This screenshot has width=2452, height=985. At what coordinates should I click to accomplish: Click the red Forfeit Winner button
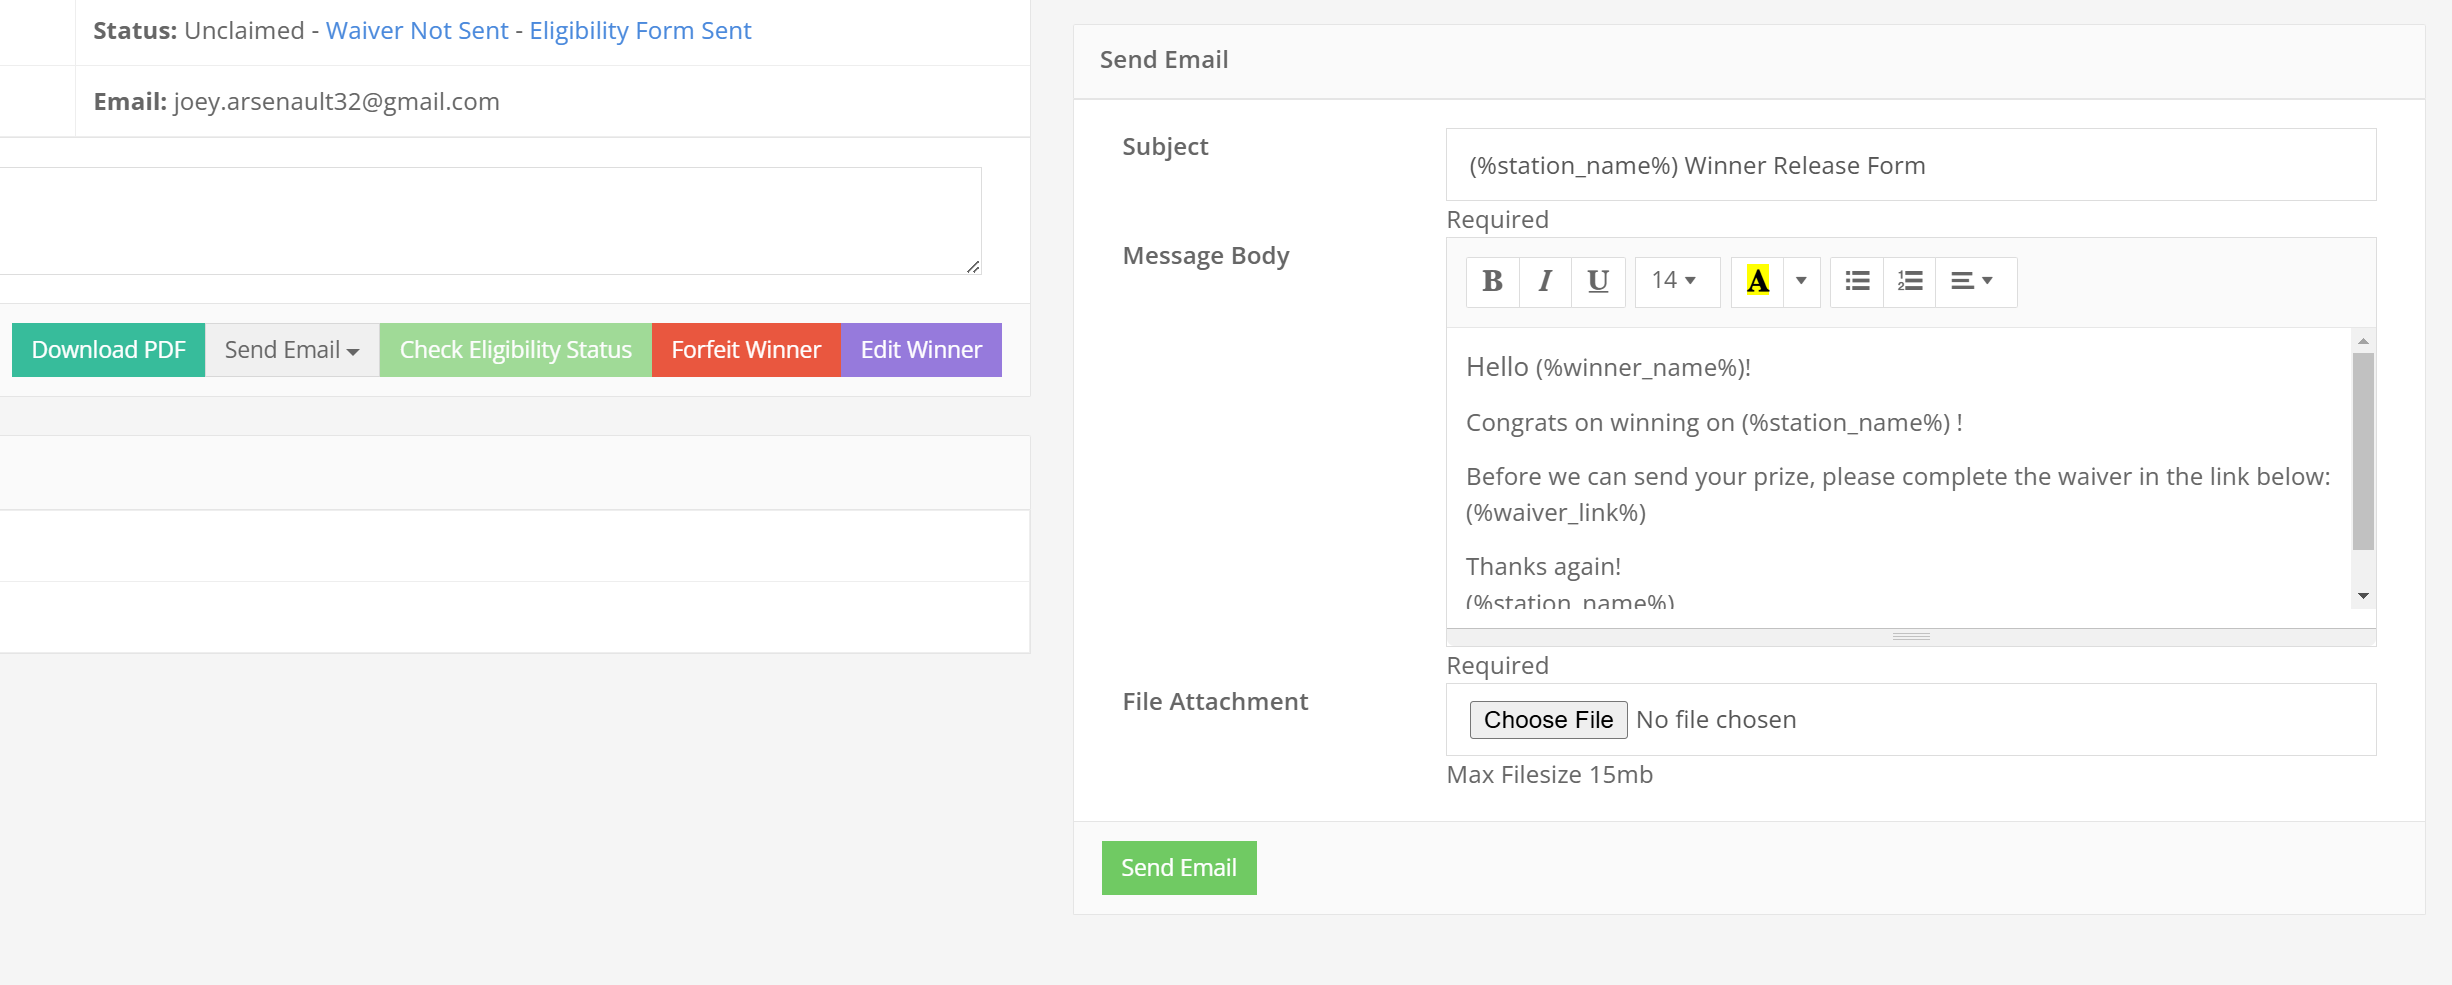(x=746, y=350)
